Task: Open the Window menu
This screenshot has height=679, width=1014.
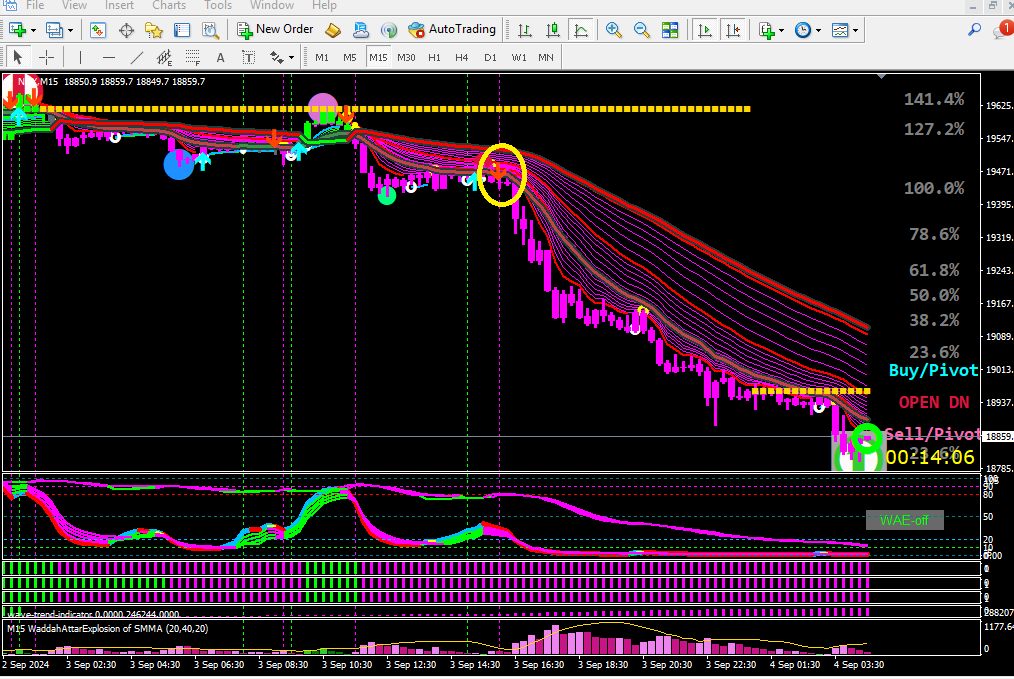Action: click(272, 5)
